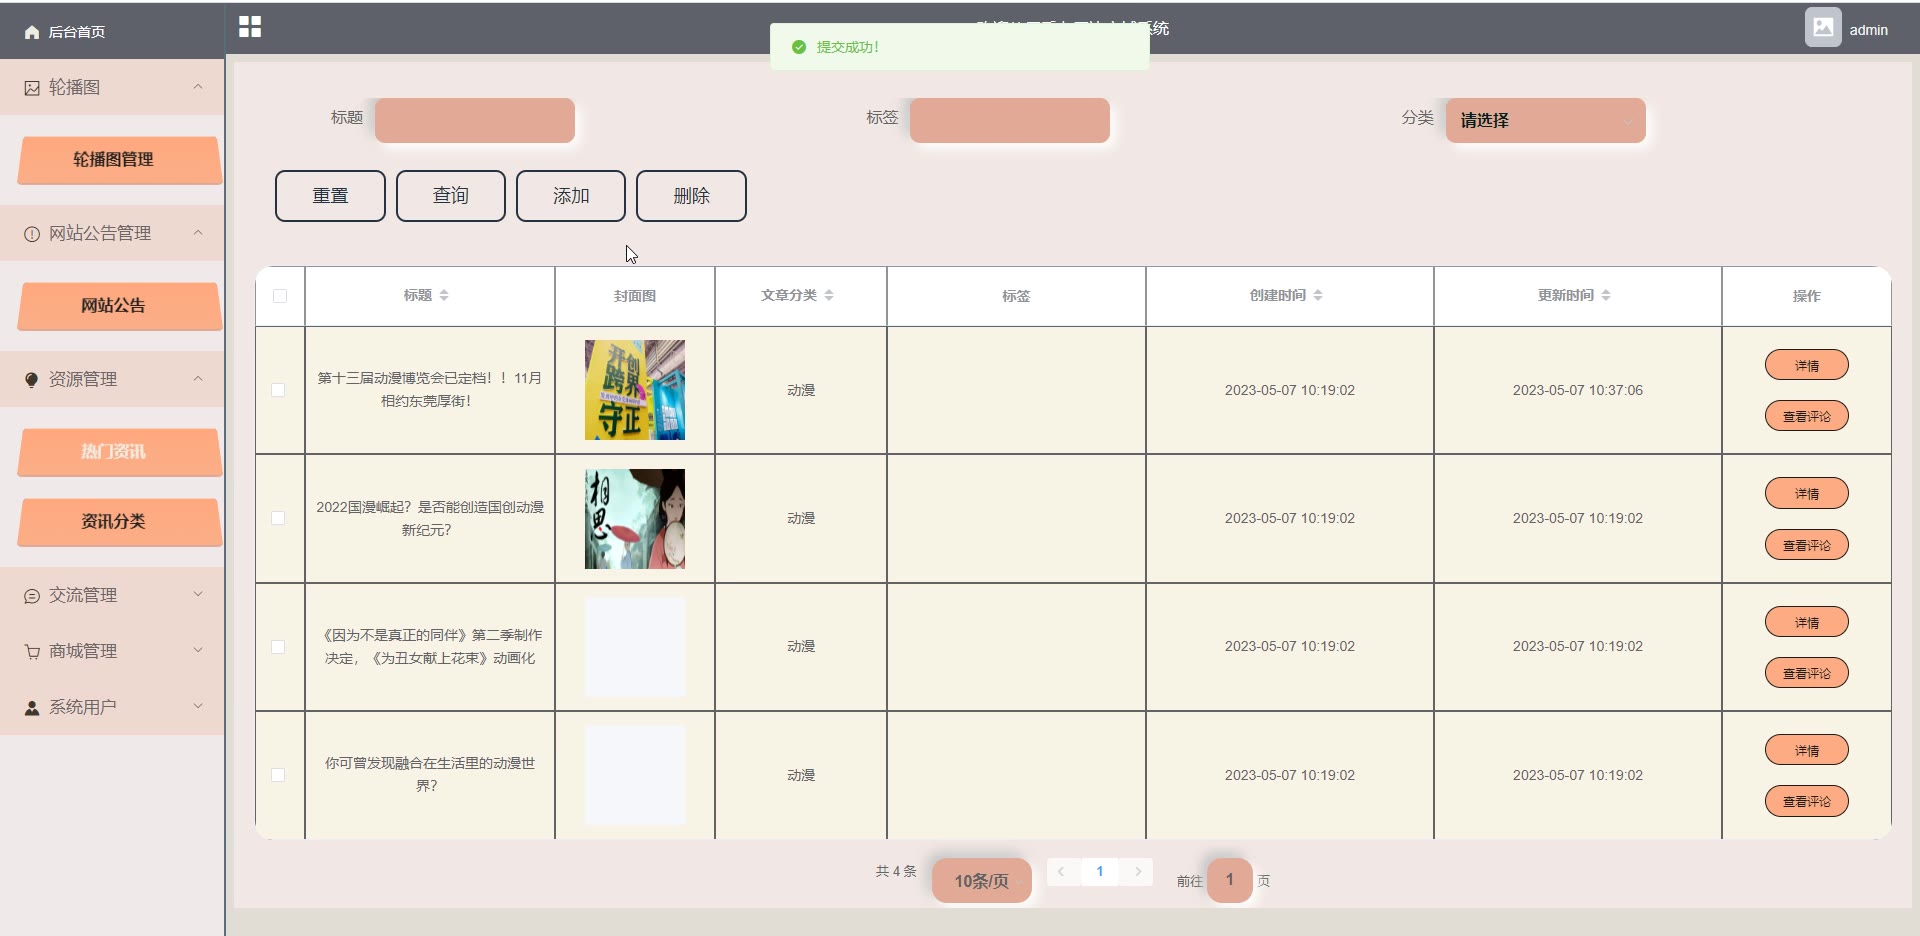This screenshot has width=1920, height=936.
Task: Open cover image of 第十三届动漫博览会 row
Action: 635,390
